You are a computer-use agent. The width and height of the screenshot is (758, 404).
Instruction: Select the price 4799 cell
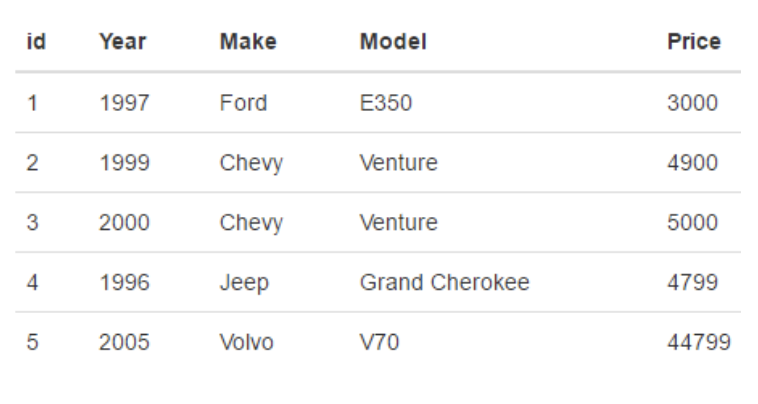point(692,283)
